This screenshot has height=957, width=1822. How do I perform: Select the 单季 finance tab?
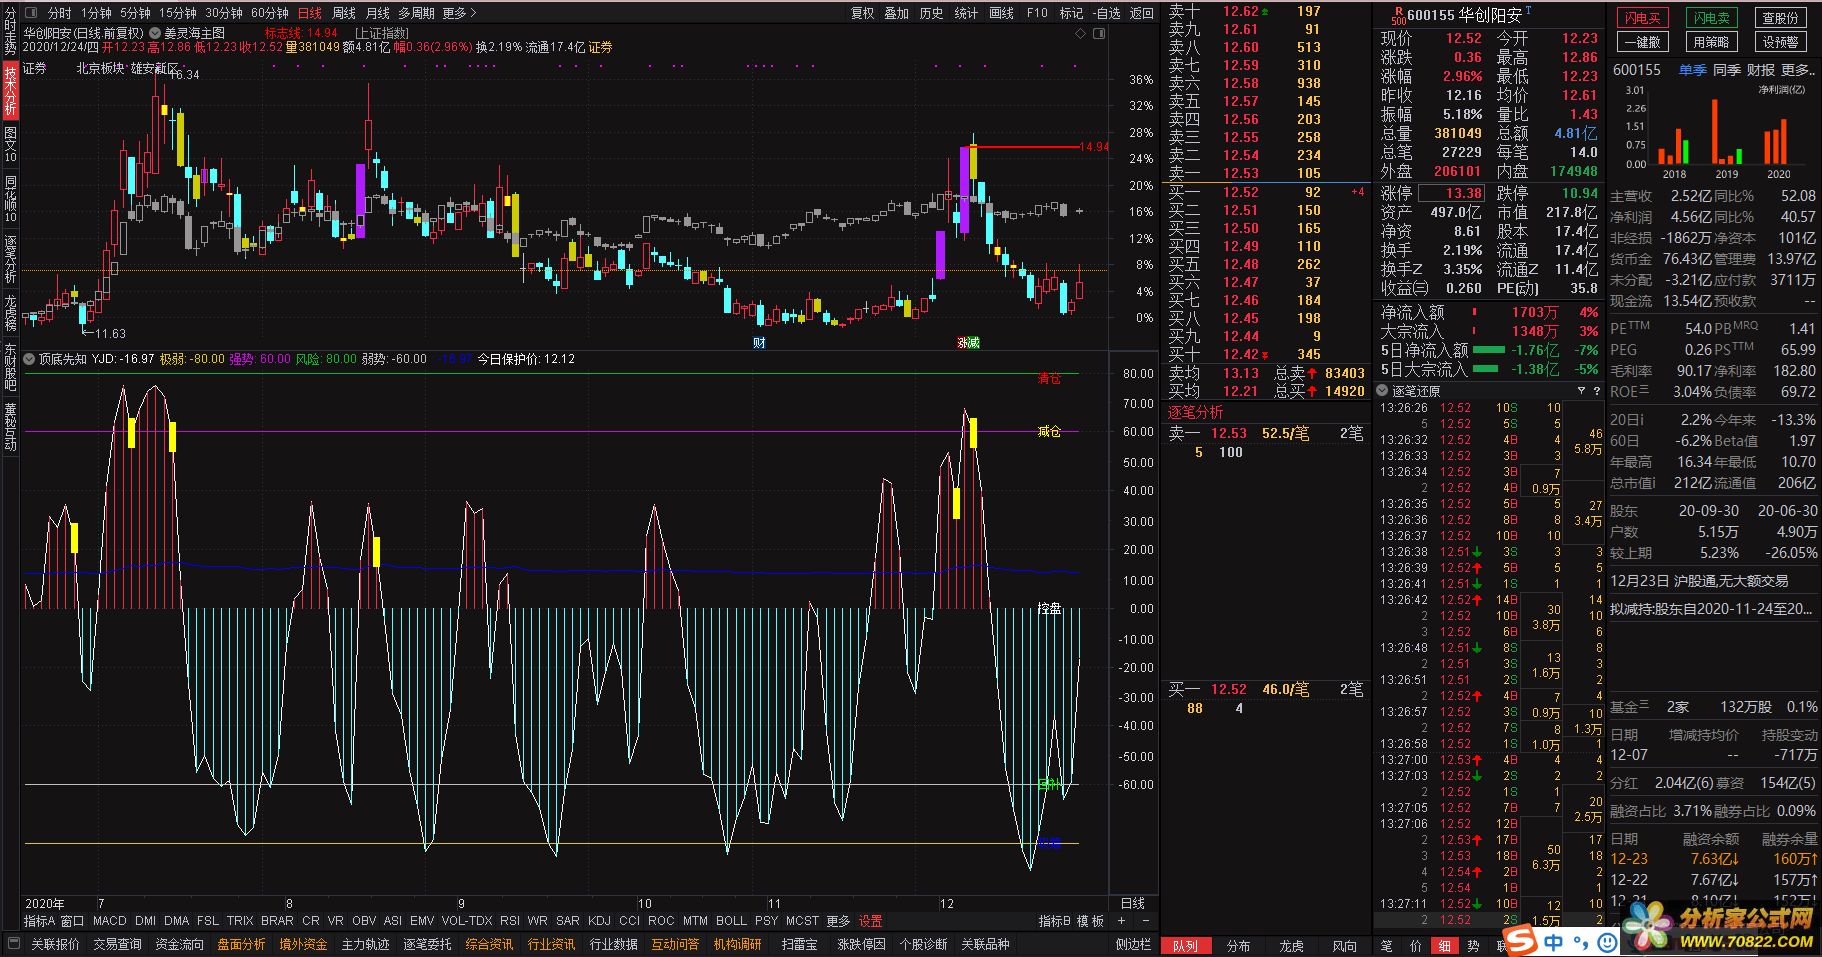point(1692,70)
